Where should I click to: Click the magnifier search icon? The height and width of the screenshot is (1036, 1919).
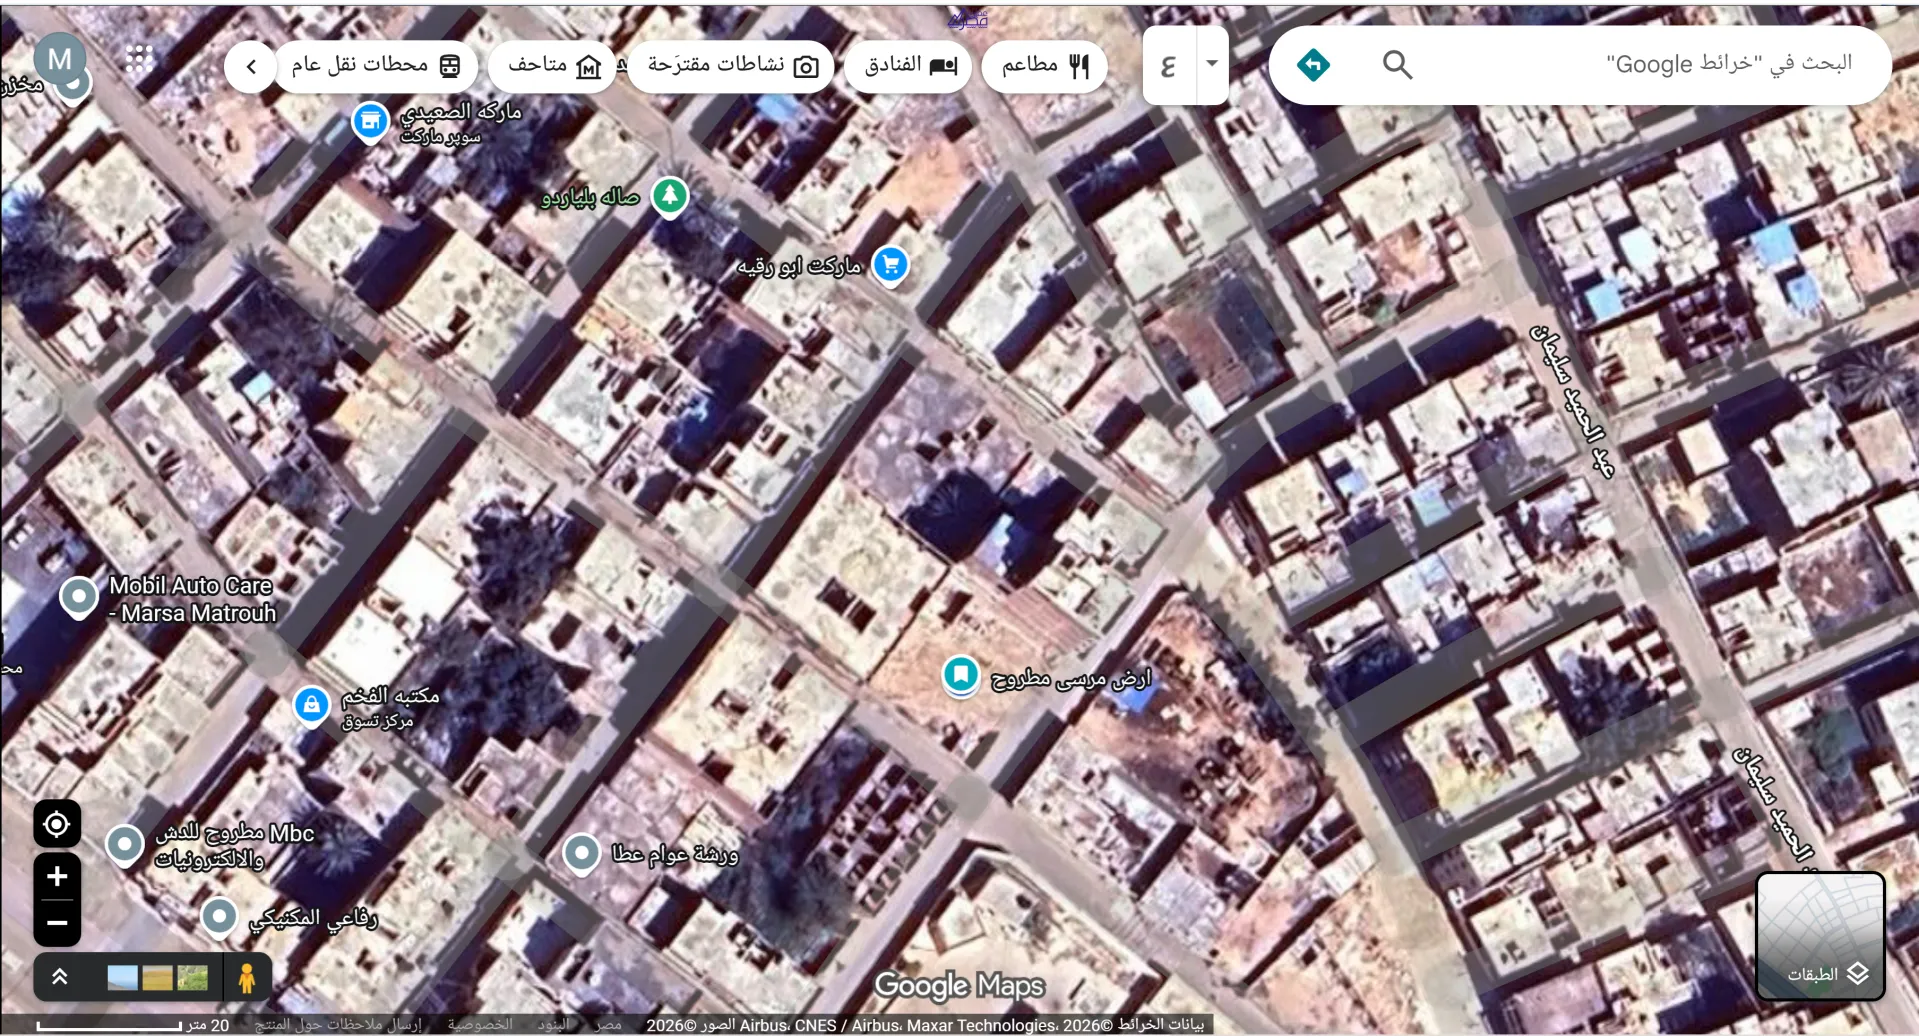coord(1397,65)
